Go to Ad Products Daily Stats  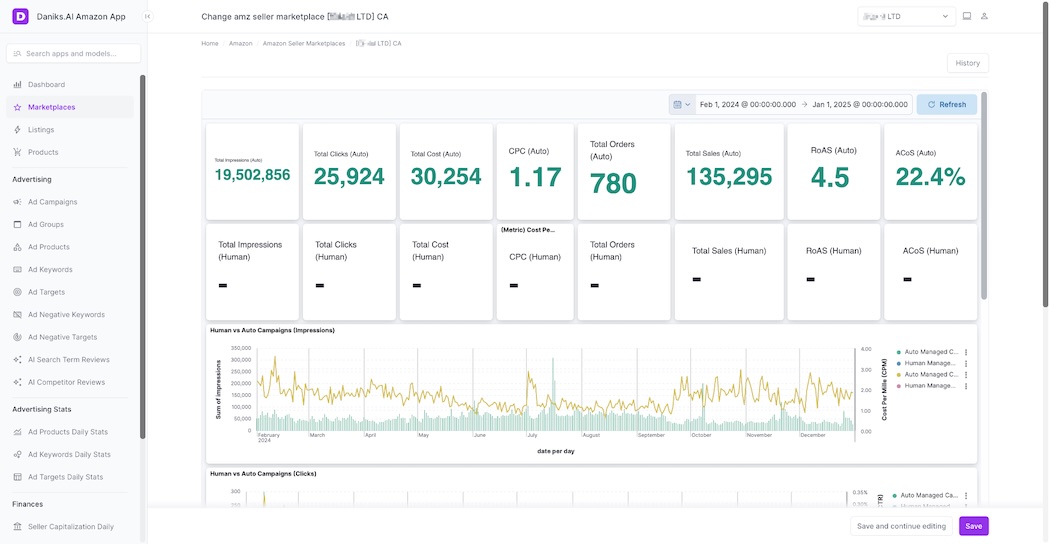[67, 432]
